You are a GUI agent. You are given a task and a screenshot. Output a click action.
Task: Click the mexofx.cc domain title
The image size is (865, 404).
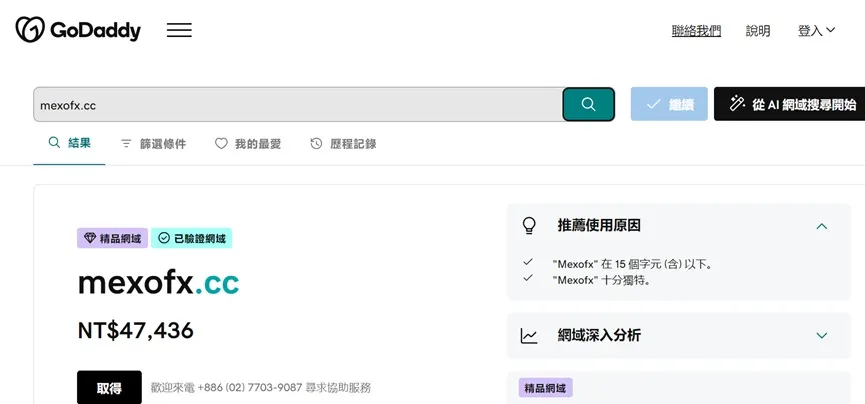158,283
